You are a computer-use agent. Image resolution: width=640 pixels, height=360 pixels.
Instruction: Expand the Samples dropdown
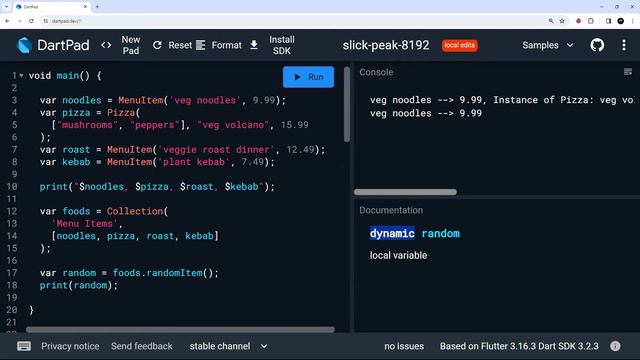(547, 45)
